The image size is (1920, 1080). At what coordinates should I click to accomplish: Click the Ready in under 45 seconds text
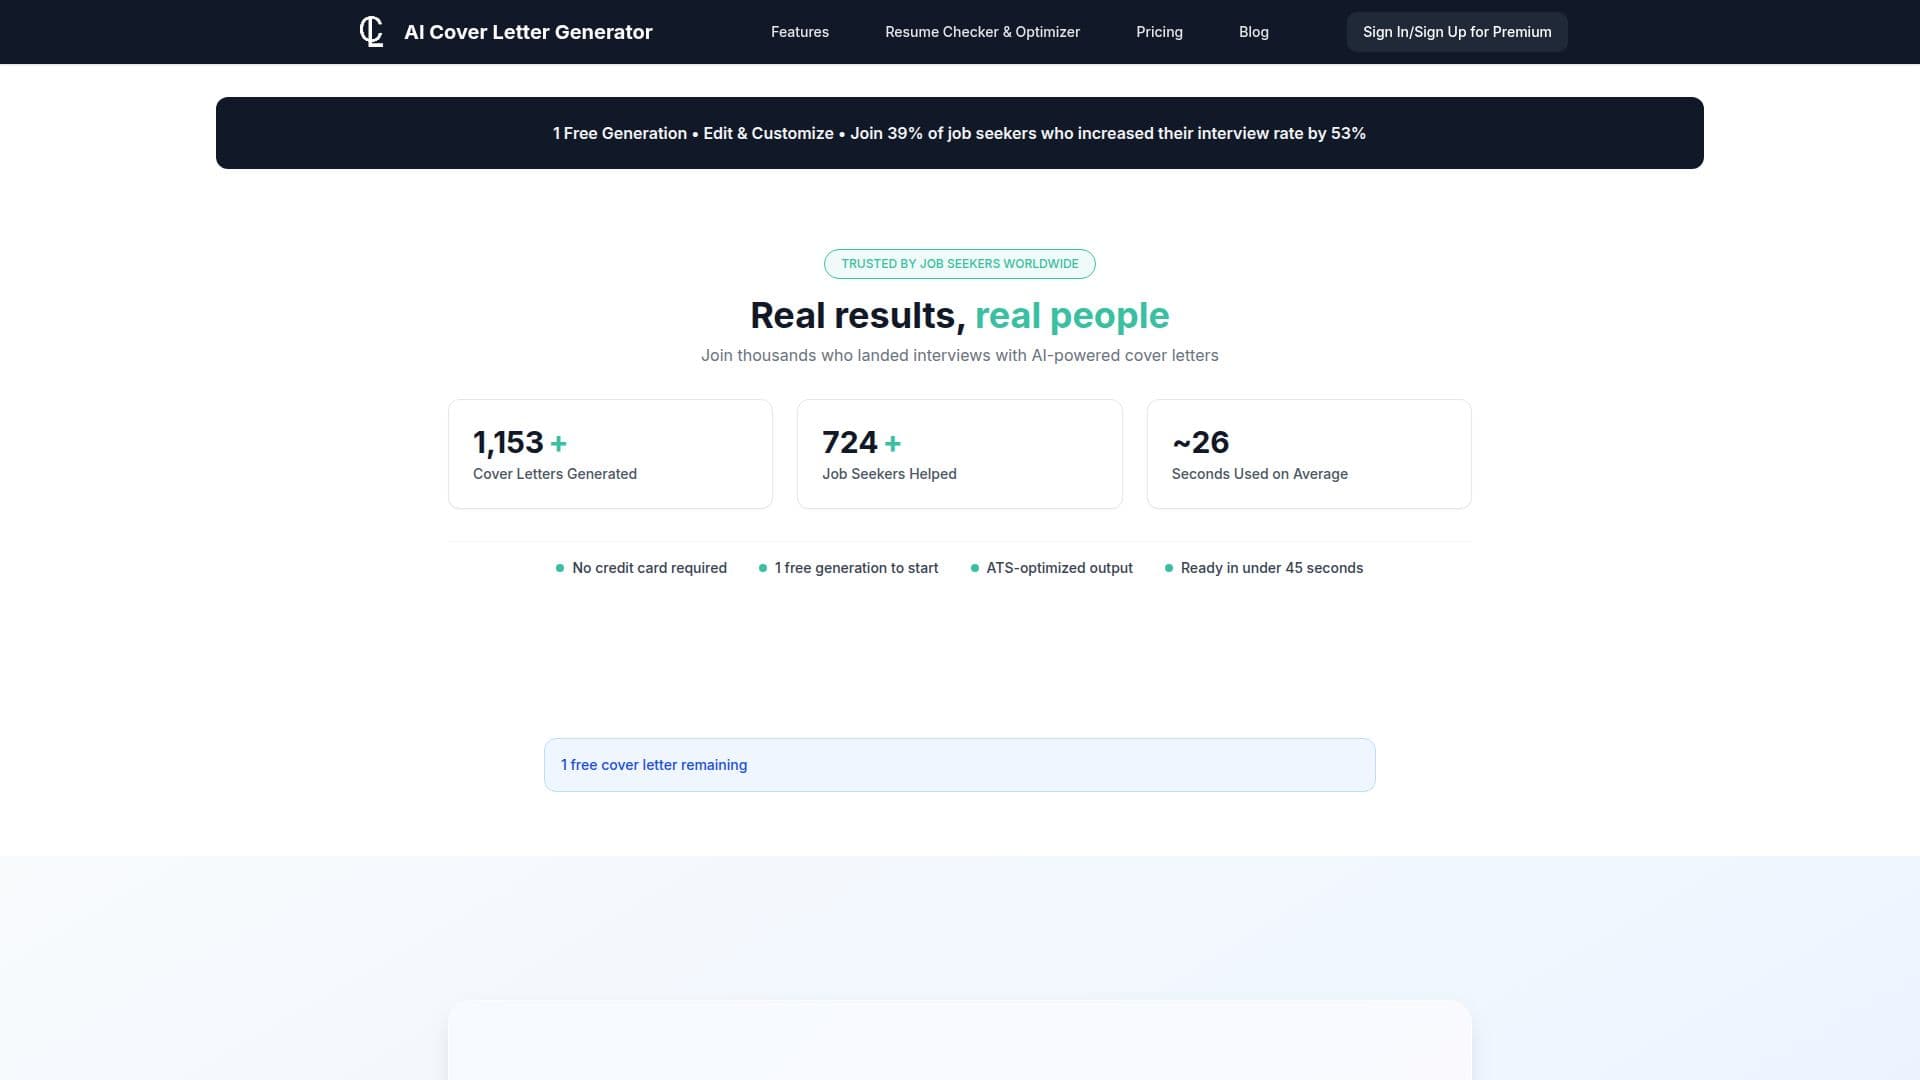click(1271, 568)
